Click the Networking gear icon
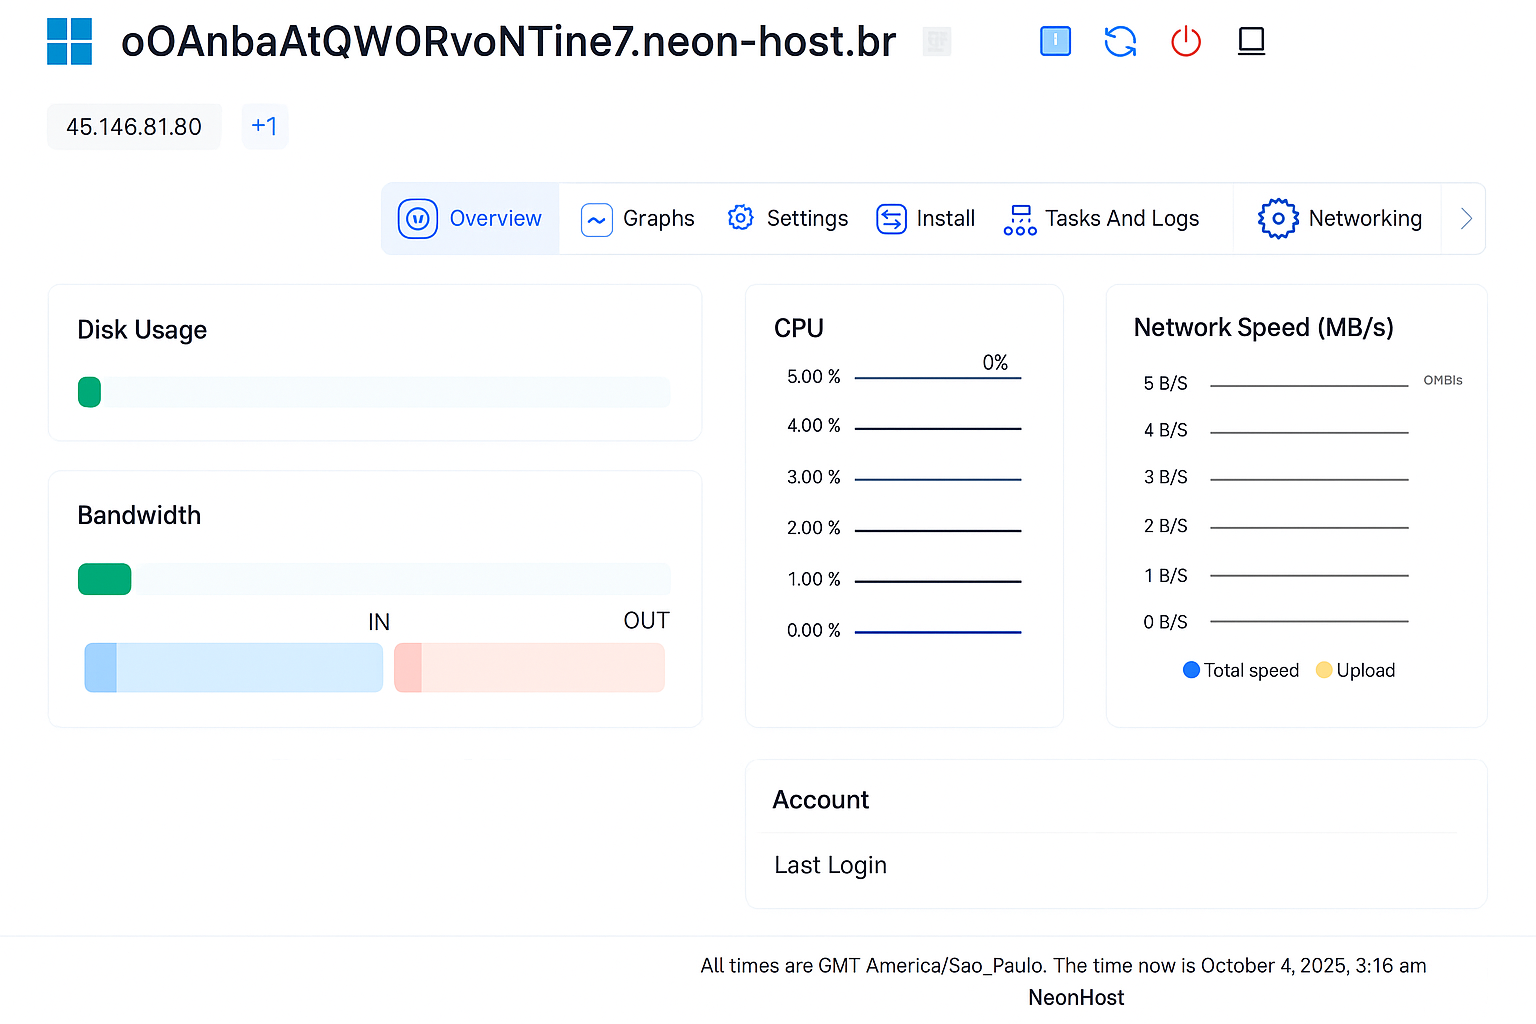Image resolution: width=1536 pixels, height=1024 pixels. tap(1277, 218)
